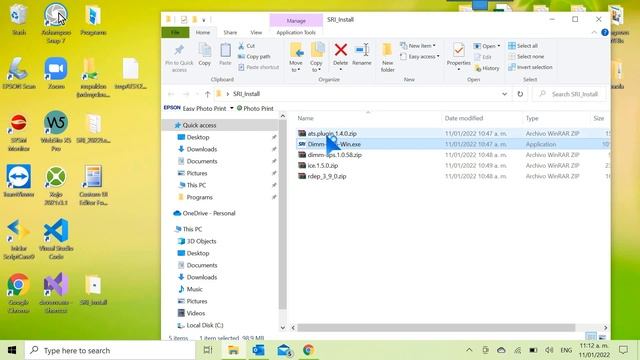Screen dimensions: 640x360
Task: Click Select none in the ribbon
Action: [x=526, y=56]
